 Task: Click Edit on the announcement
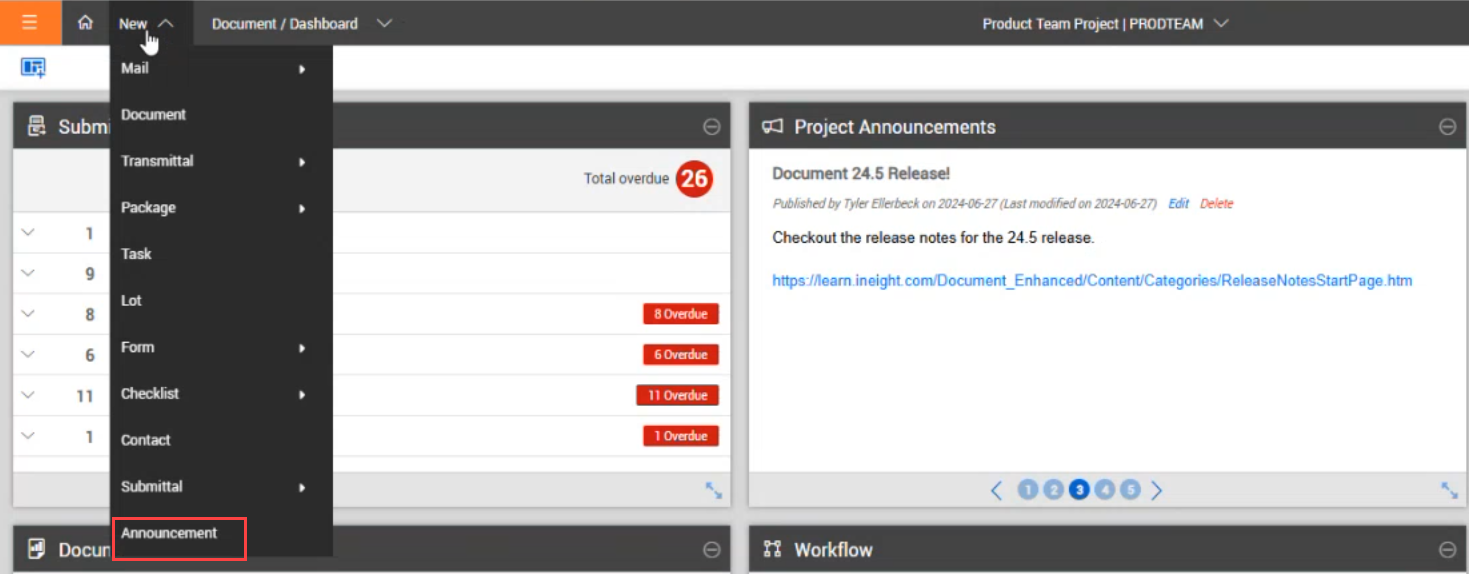pyautogui.click(x=1179, y=203)
